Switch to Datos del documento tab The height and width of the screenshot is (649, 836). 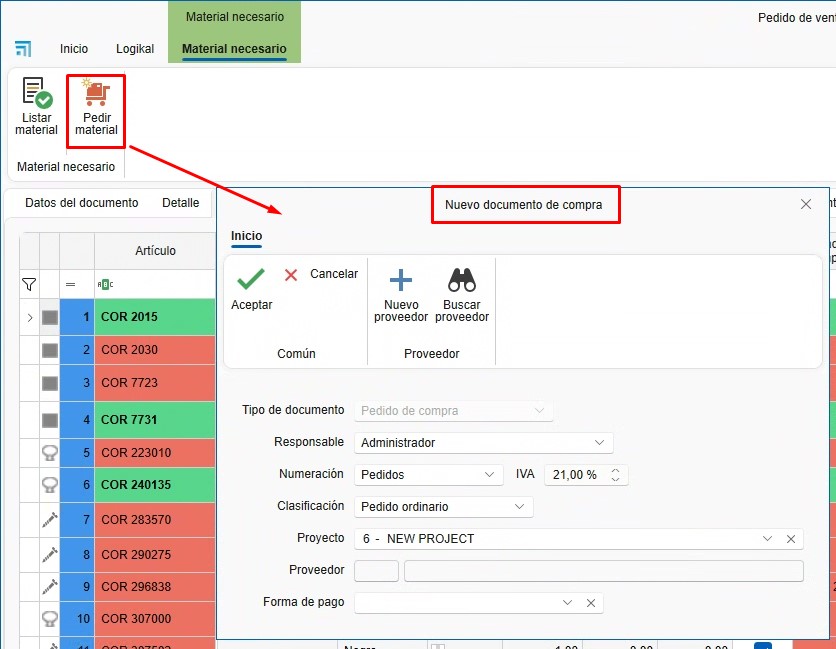82,203
